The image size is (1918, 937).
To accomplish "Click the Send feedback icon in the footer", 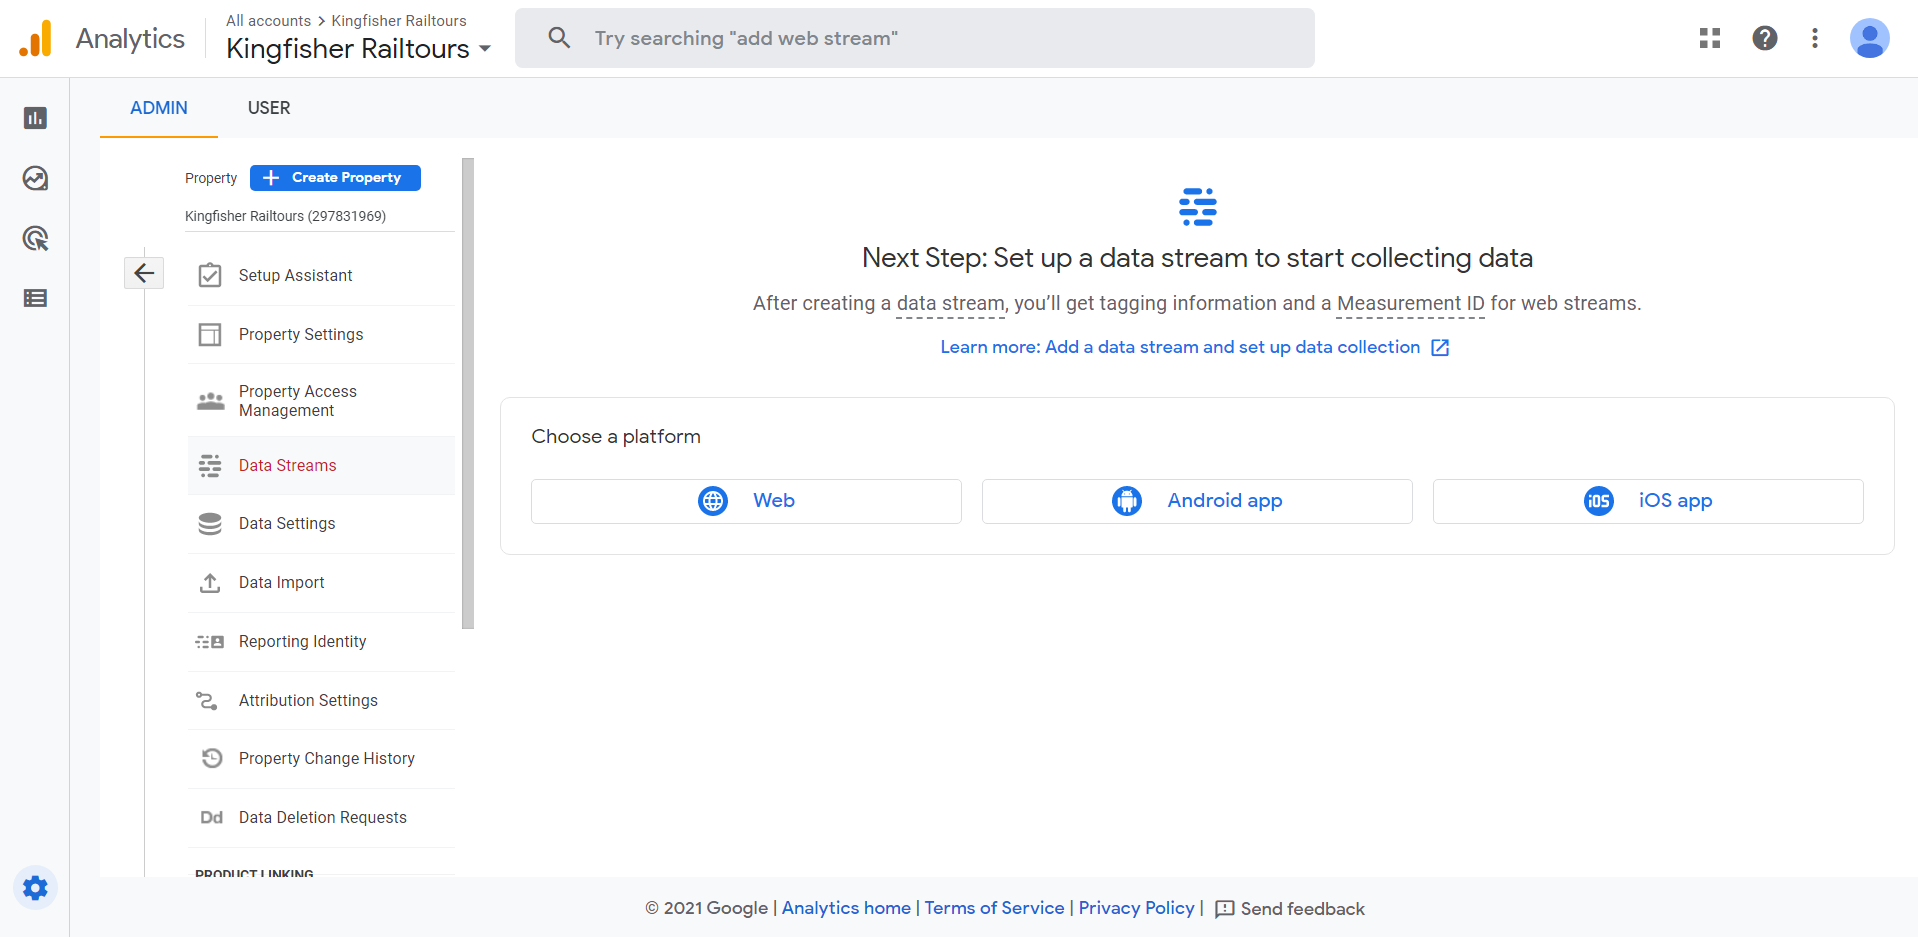I will tap(1224, 909).
